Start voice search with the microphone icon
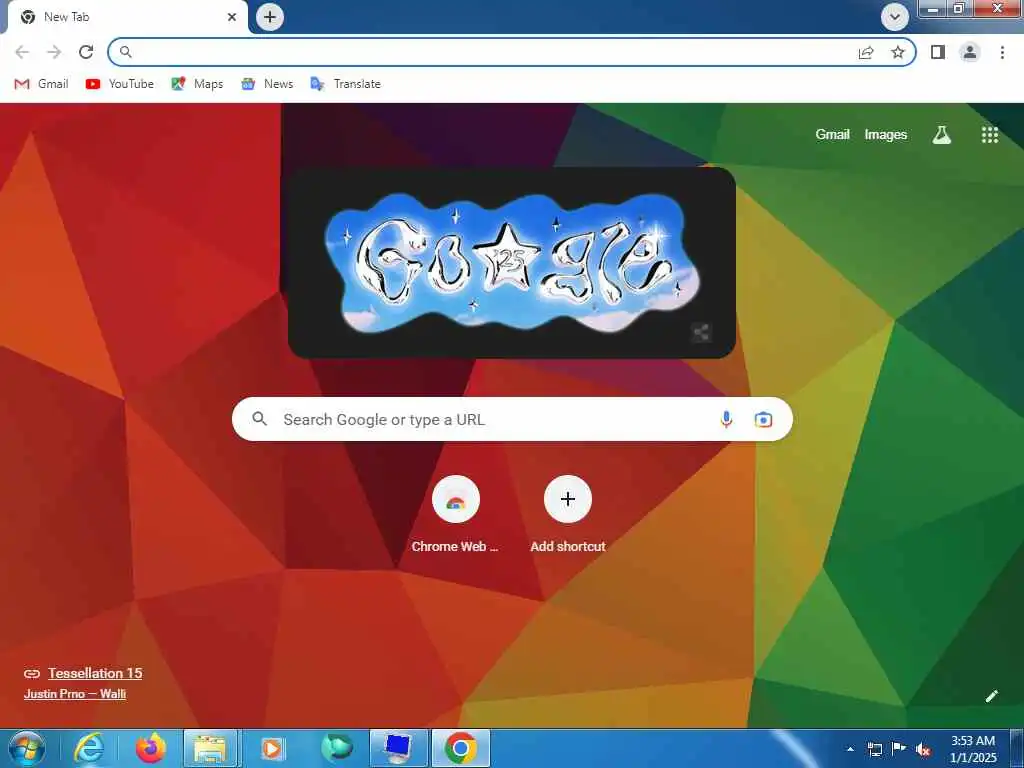Image resolution: width=1024 pixels, height=768 pixels. 726,419
